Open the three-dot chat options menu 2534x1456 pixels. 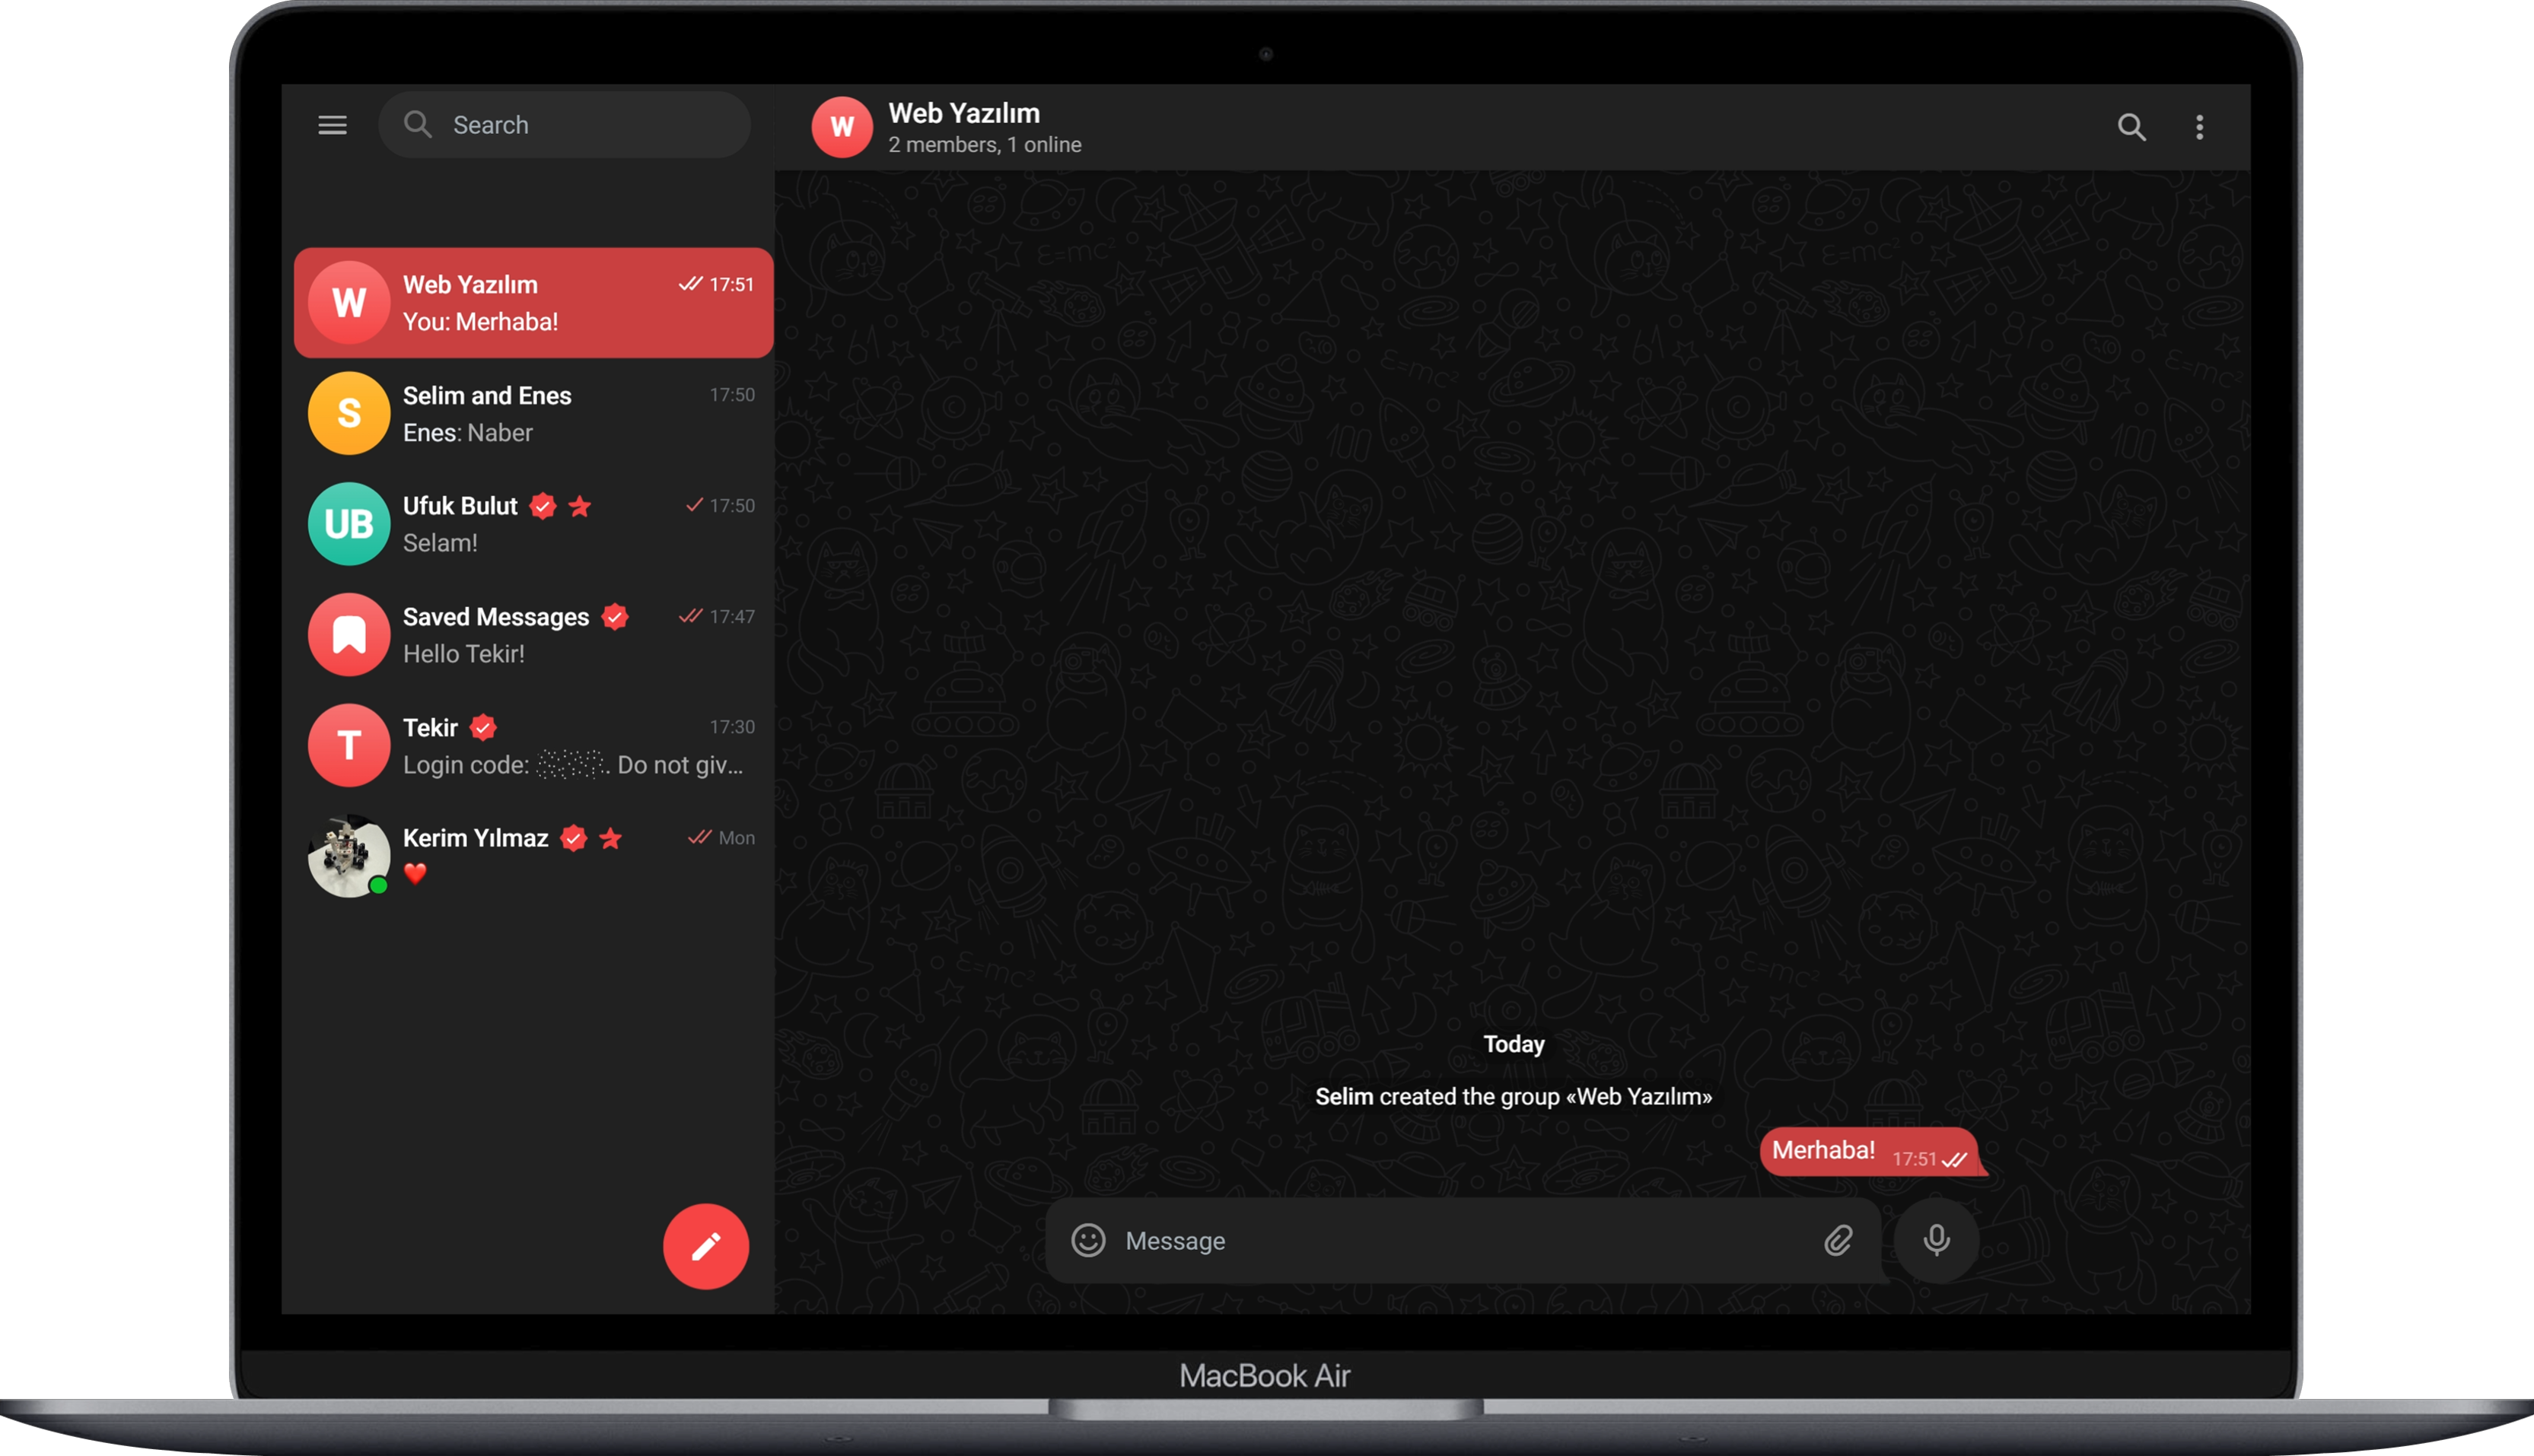[x=2199, y=127]
